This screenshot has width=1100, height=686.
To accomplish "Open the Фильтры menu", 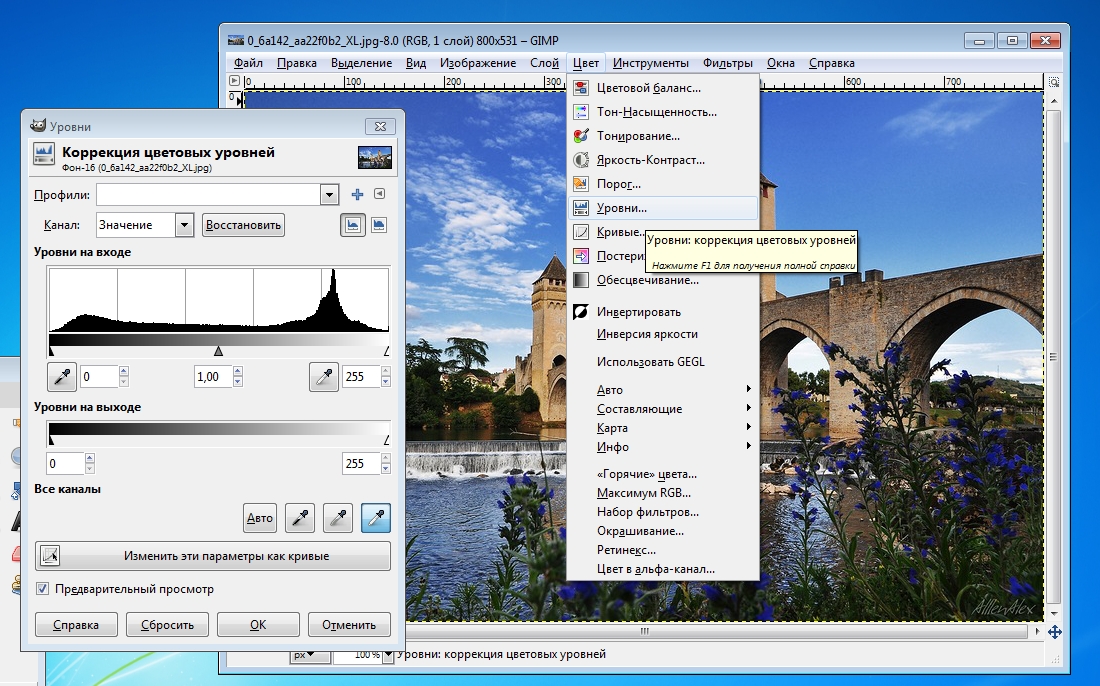I will [727, 63].
